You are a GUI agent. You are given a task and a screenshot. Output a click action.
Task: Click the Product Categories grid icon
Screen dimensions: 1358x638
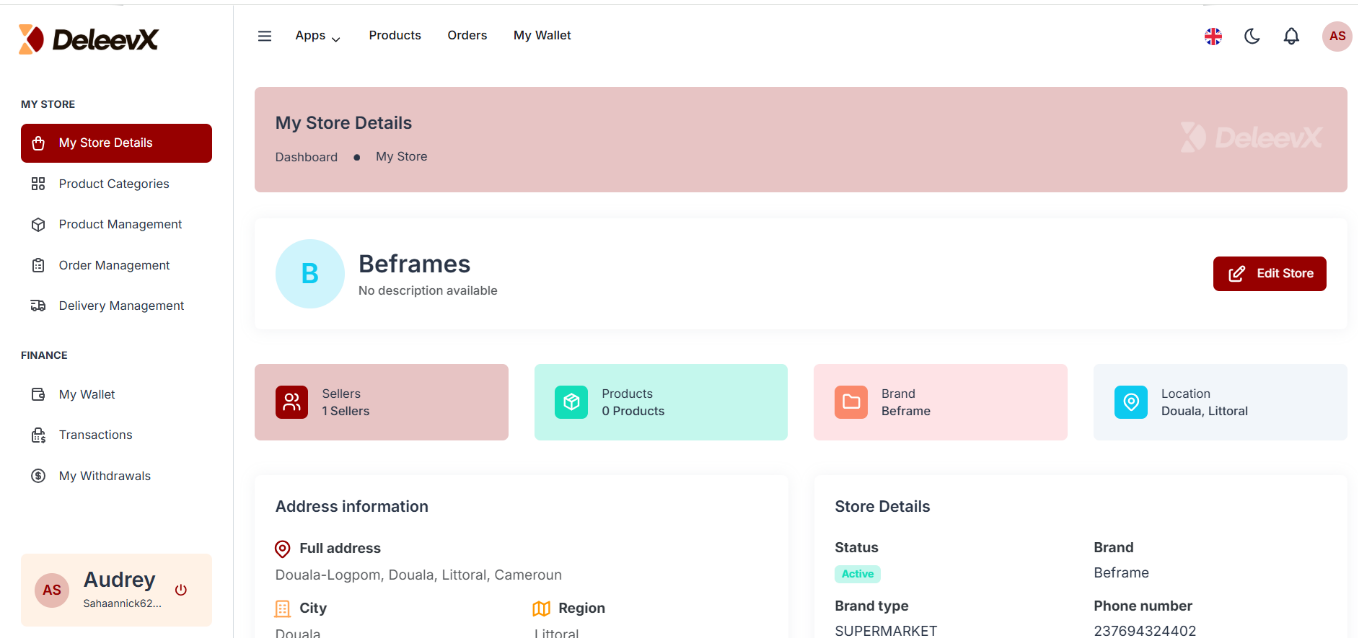[38, 184]
